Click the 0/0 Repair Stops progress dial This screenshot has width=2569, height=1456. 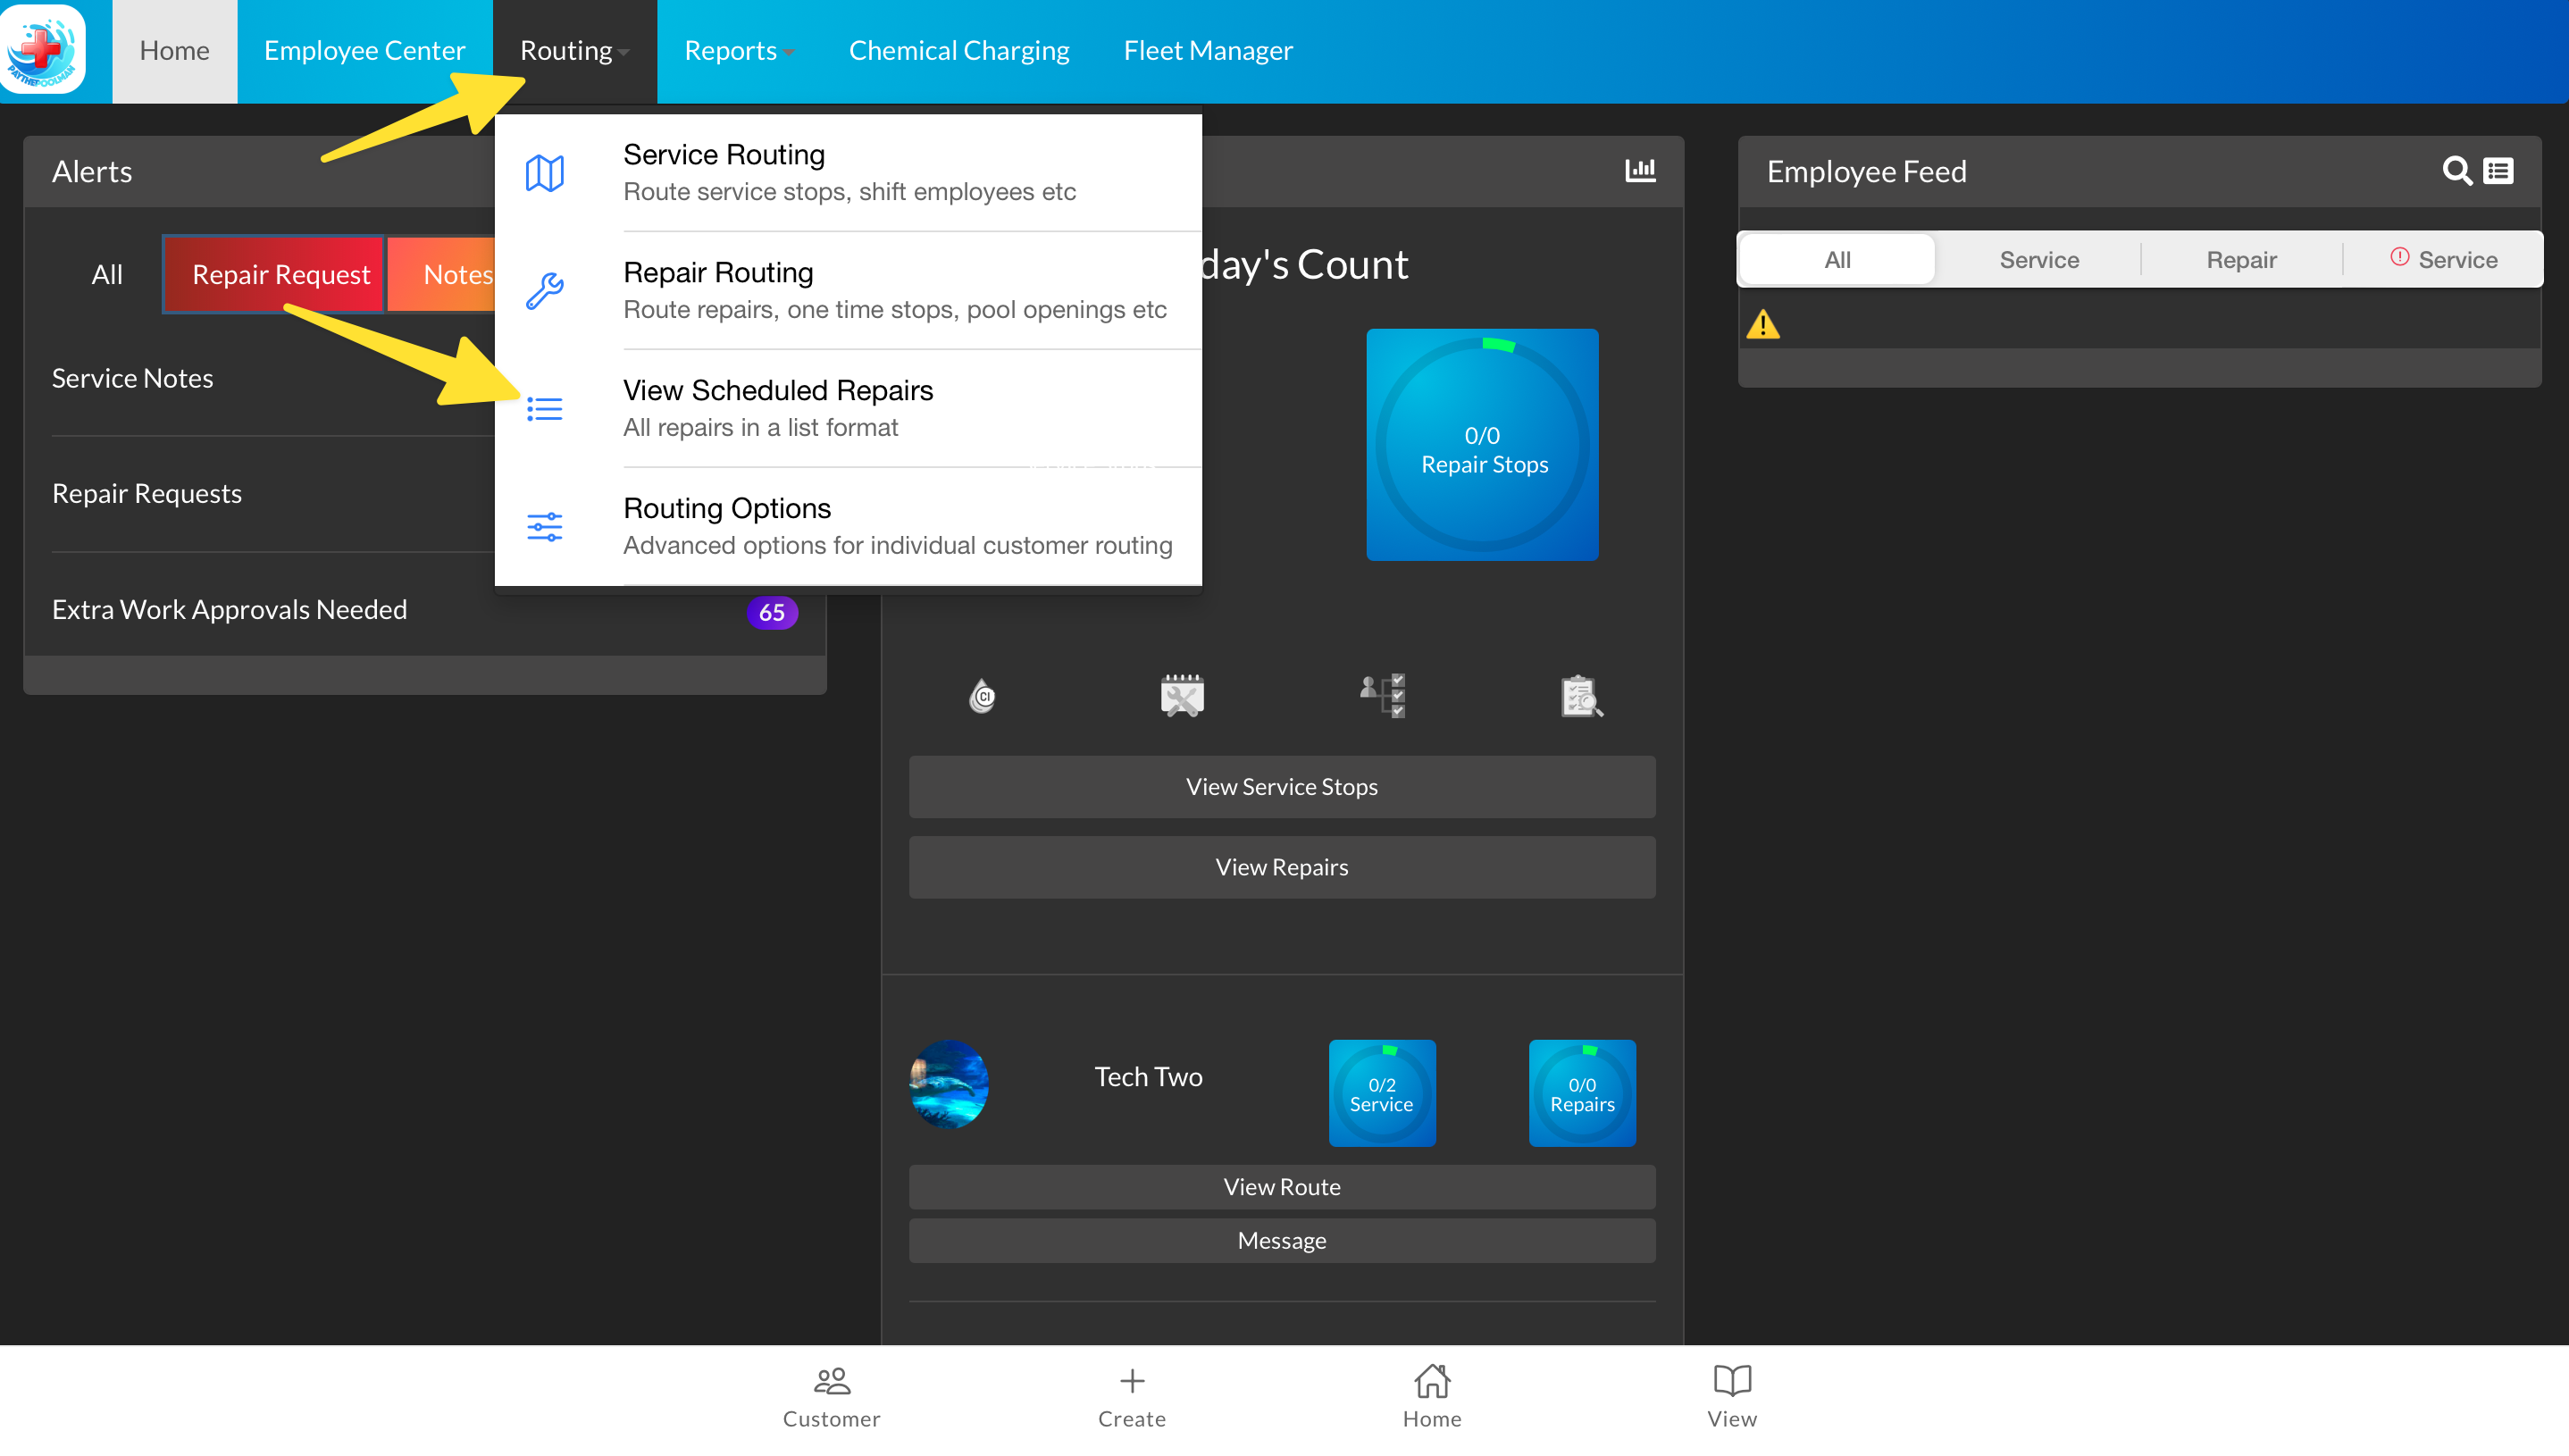tap(1482, 445)
